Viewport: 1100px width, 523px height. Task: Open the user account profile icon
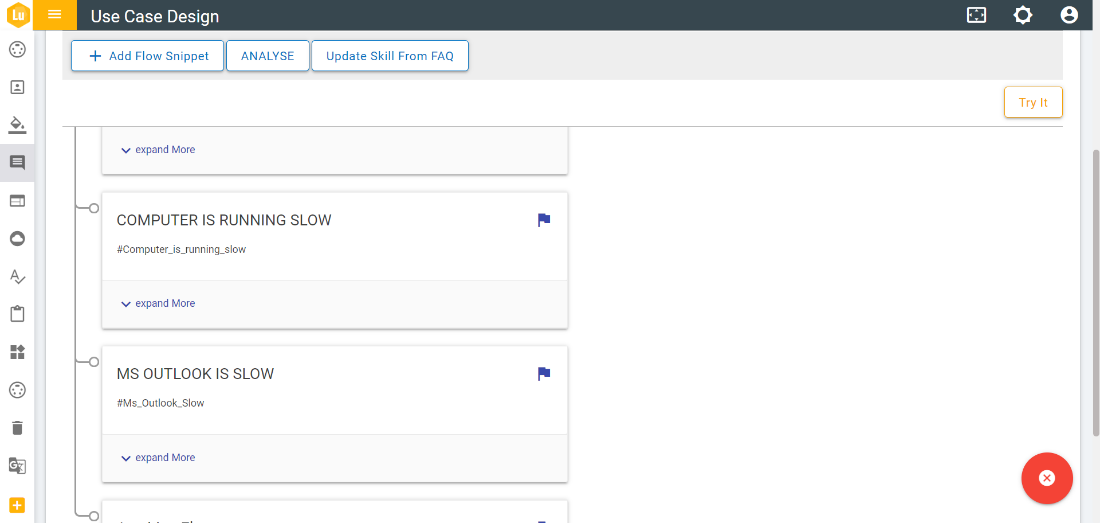coord(1069,15)
